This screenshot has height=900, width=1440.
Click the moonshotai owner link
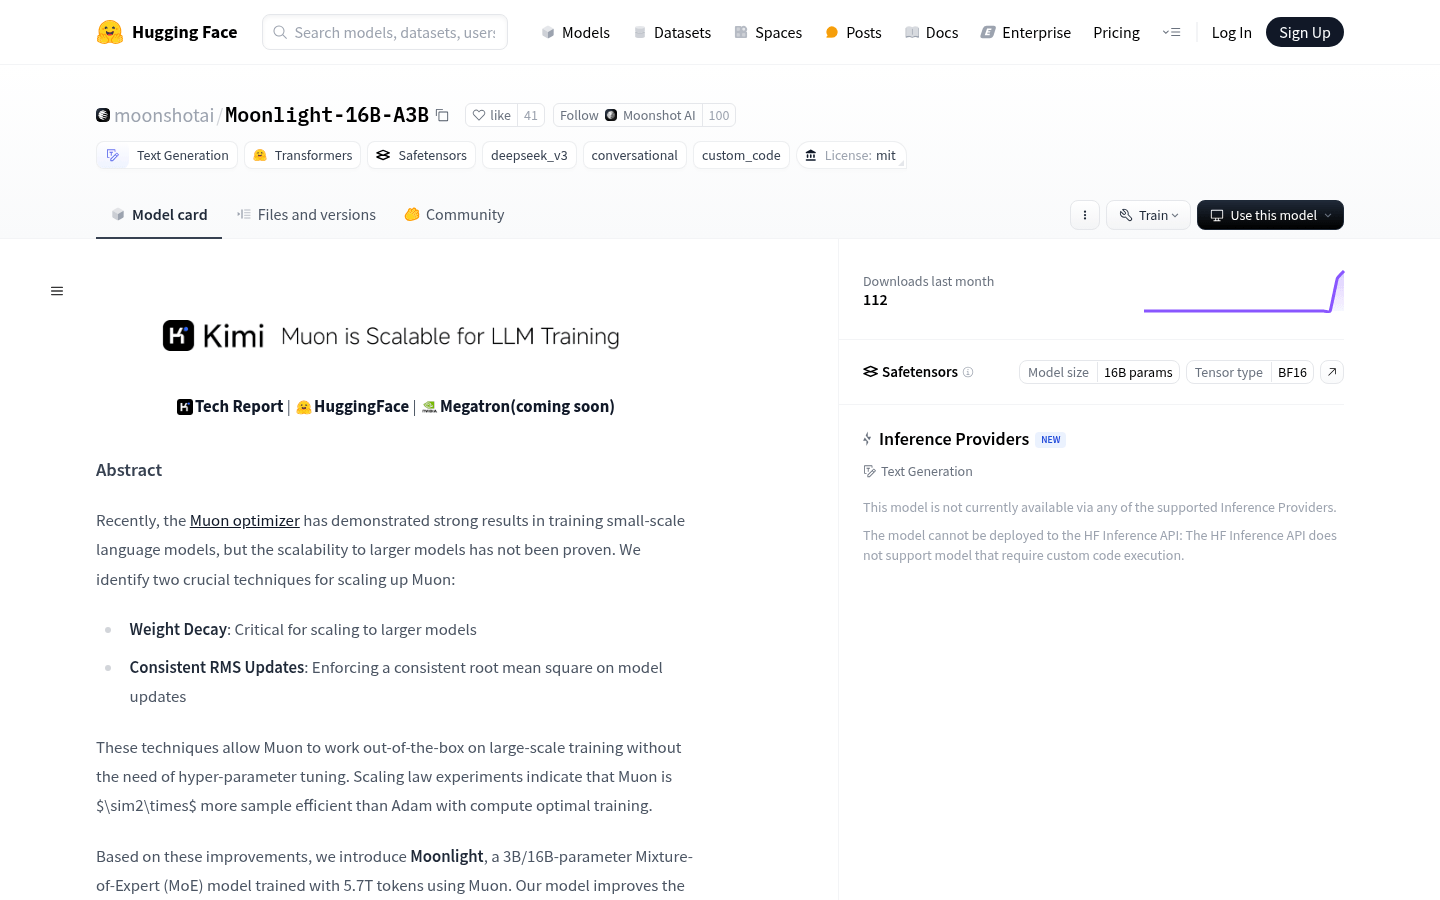click(x=164, y=115)
